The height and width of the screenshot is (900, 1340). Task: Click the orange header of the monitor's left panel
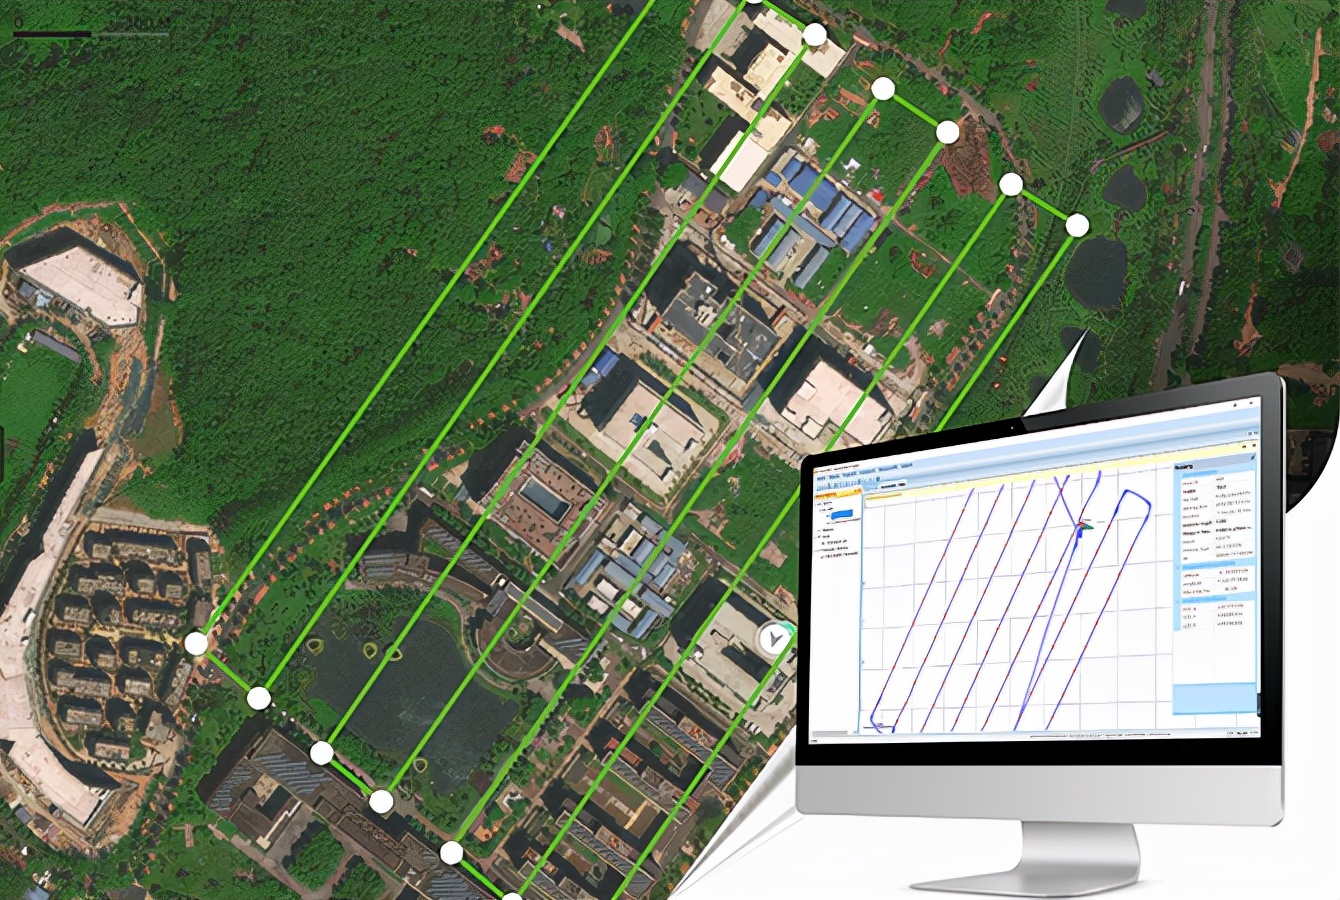(838, 493)
